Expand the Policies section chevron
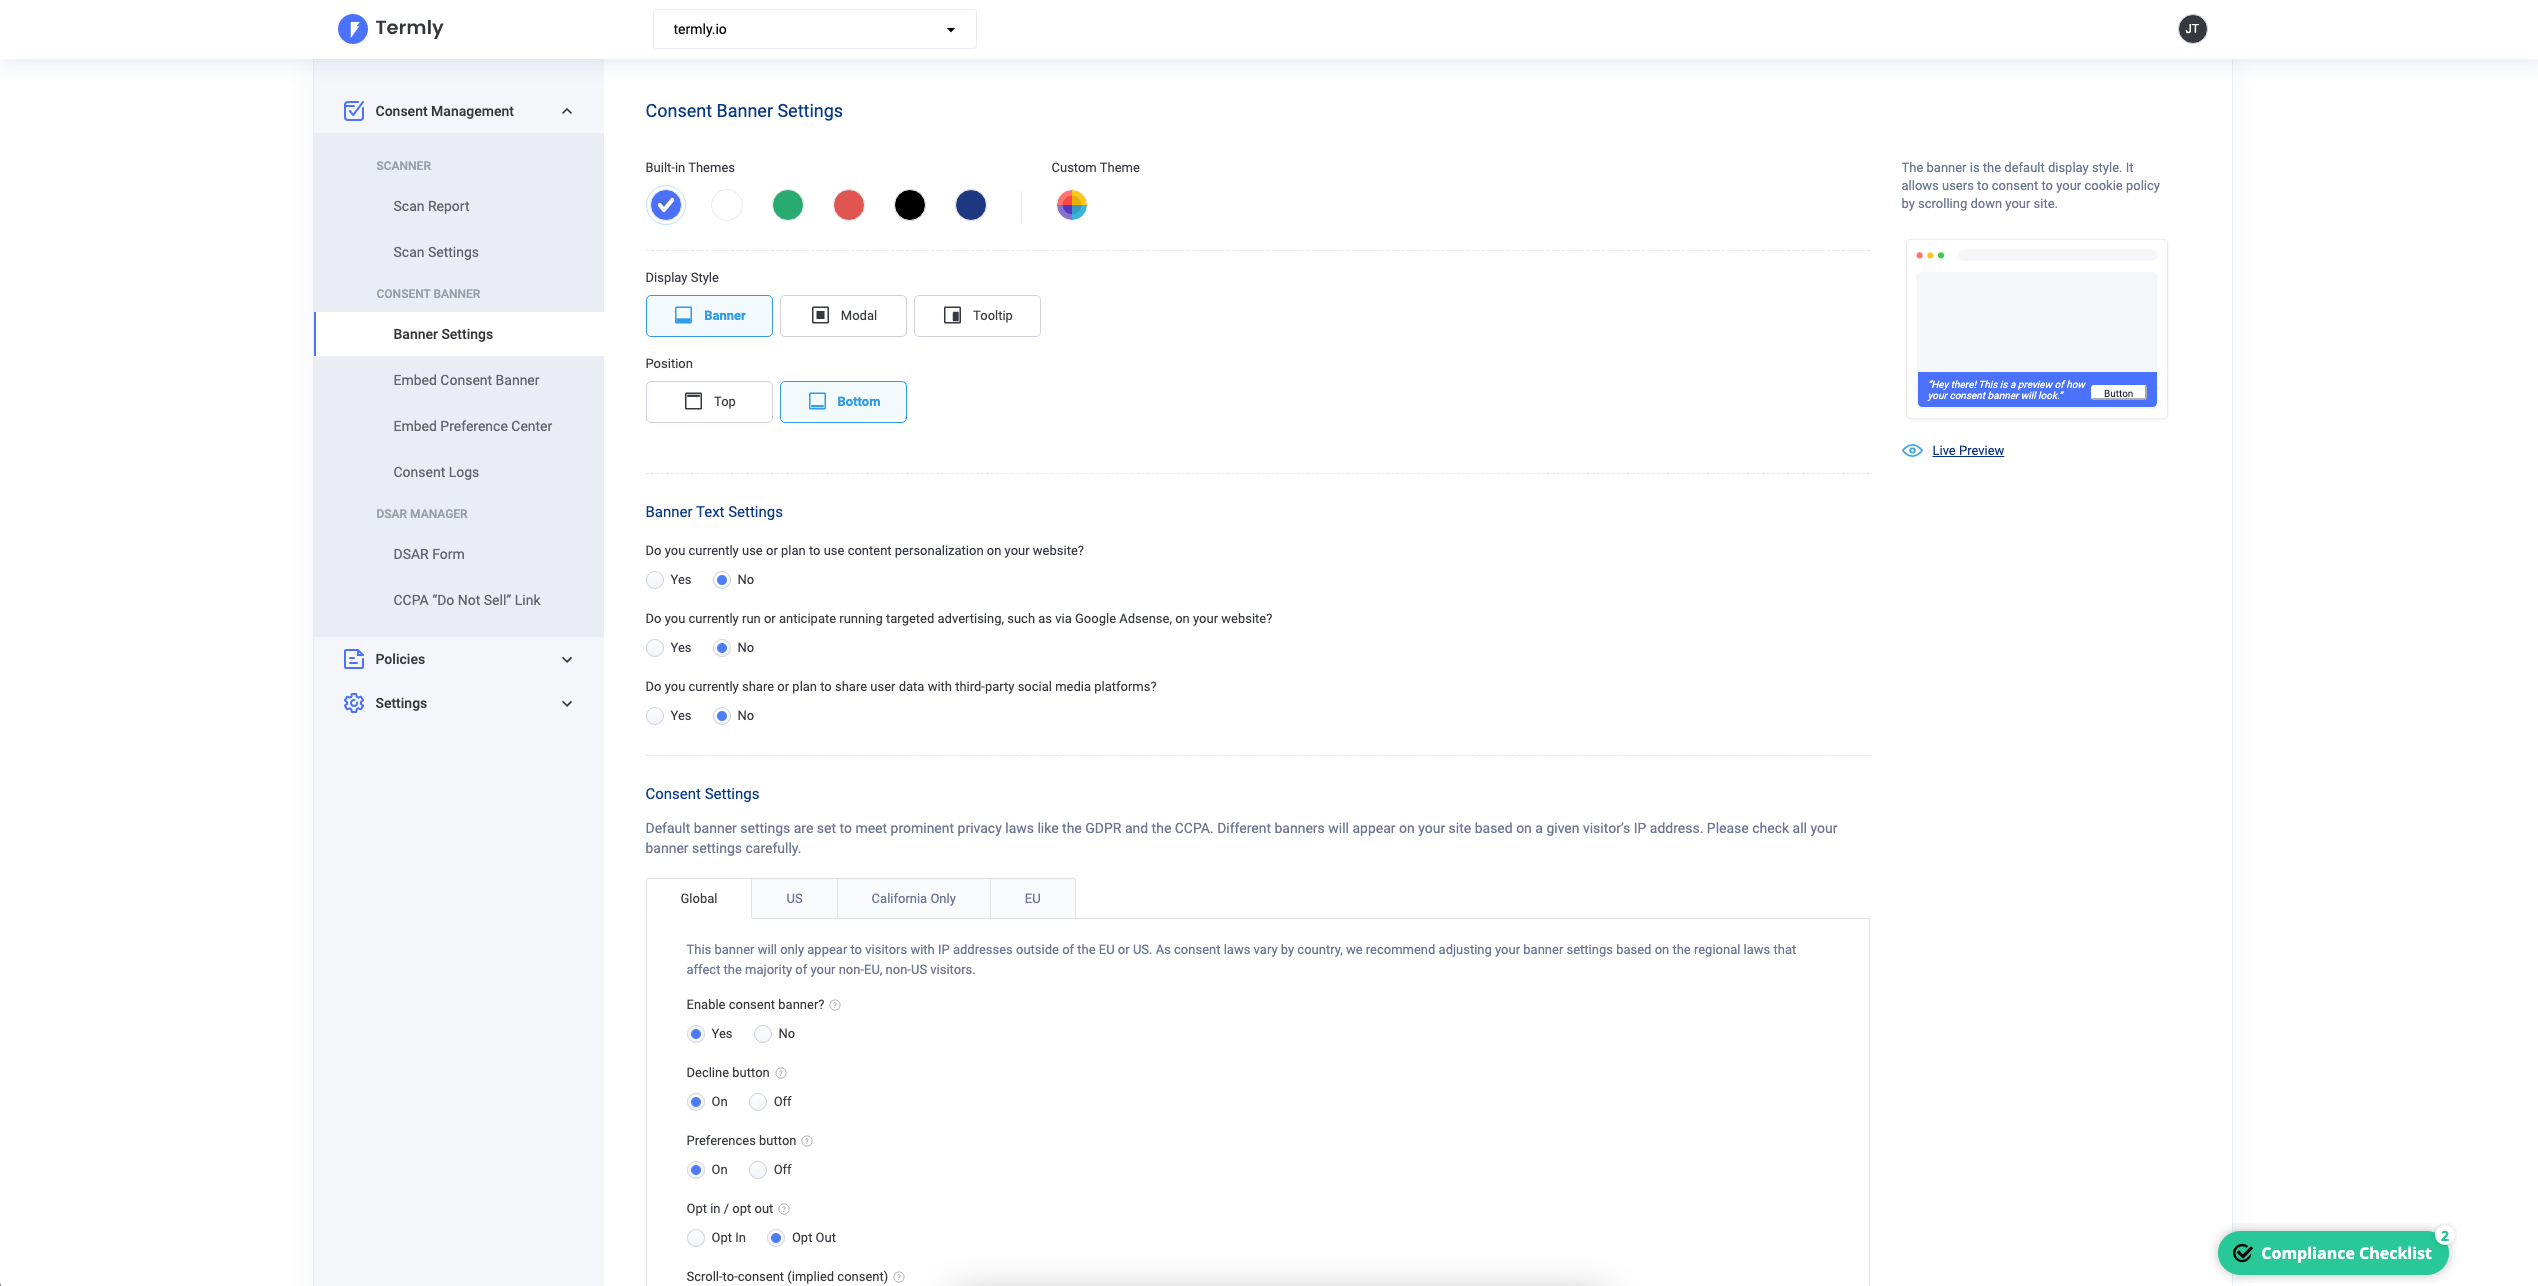This screenshot has width=2538, height=1286. point(567,660)
